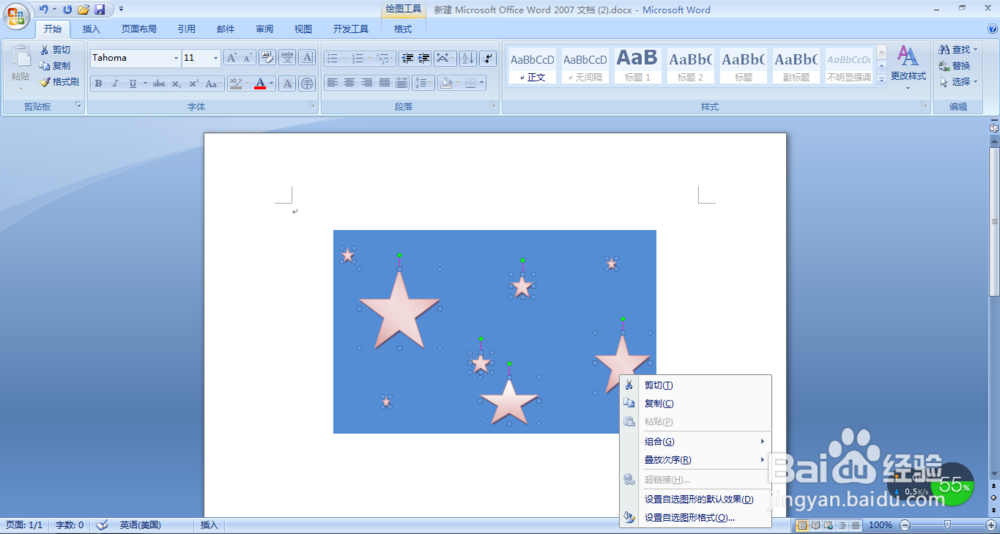Toggle Align Left paragraph alignment
This screenshot has height=534, width=1000.
tap(332, 82)
